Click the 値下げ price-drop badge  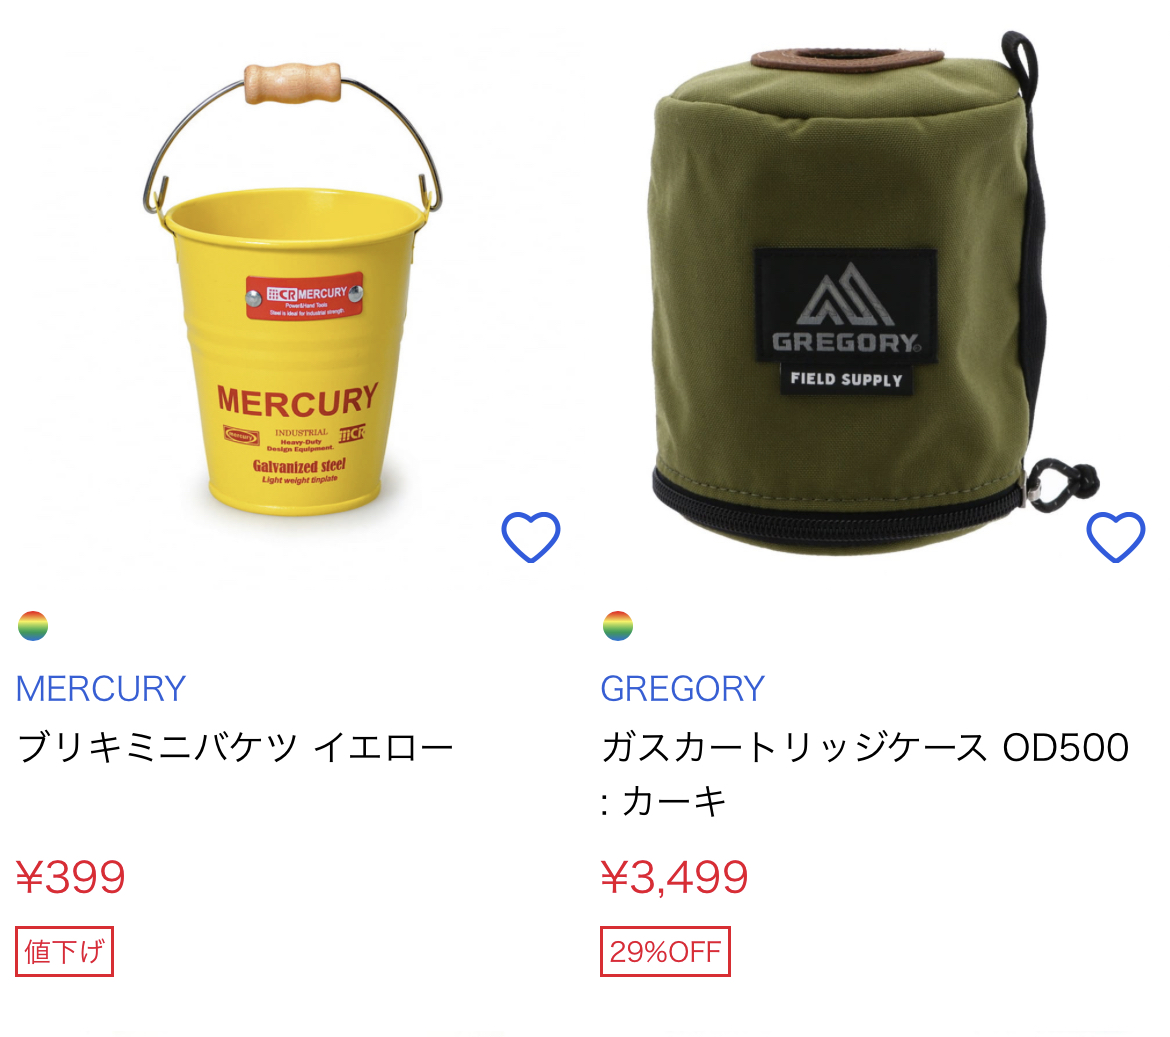64,951
